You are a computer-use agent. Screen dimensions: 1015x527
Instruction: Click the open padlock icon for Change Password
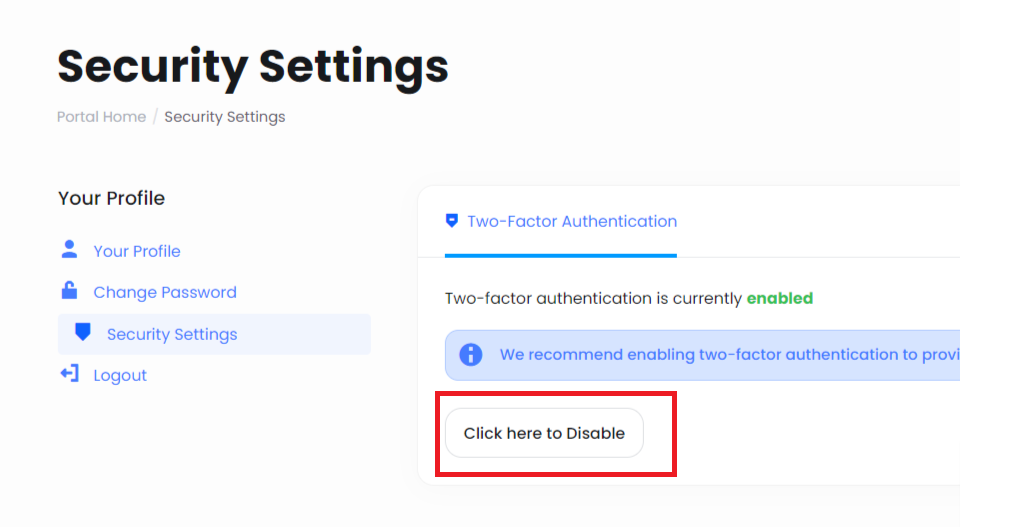tap(69, 291)
